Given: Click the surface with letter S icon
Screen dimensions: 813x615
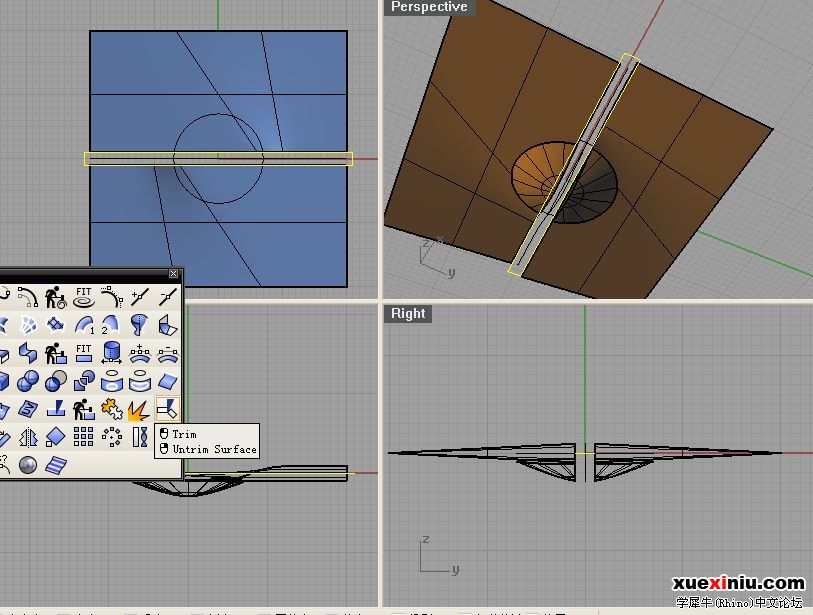Looking at the screenshot, I should pyautogui.click(x=28, y=409).
